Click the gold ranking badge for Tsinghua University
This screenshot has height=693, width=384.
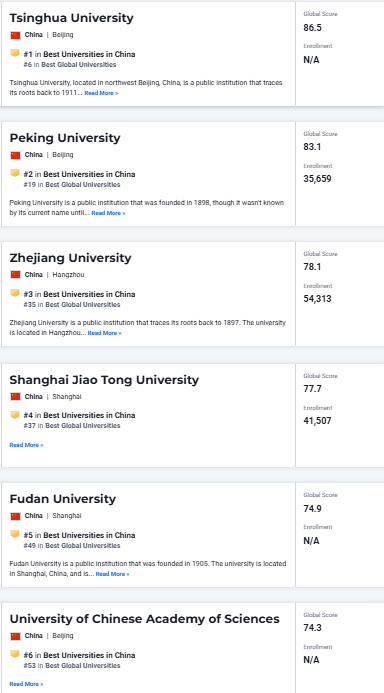click(15, 53)
